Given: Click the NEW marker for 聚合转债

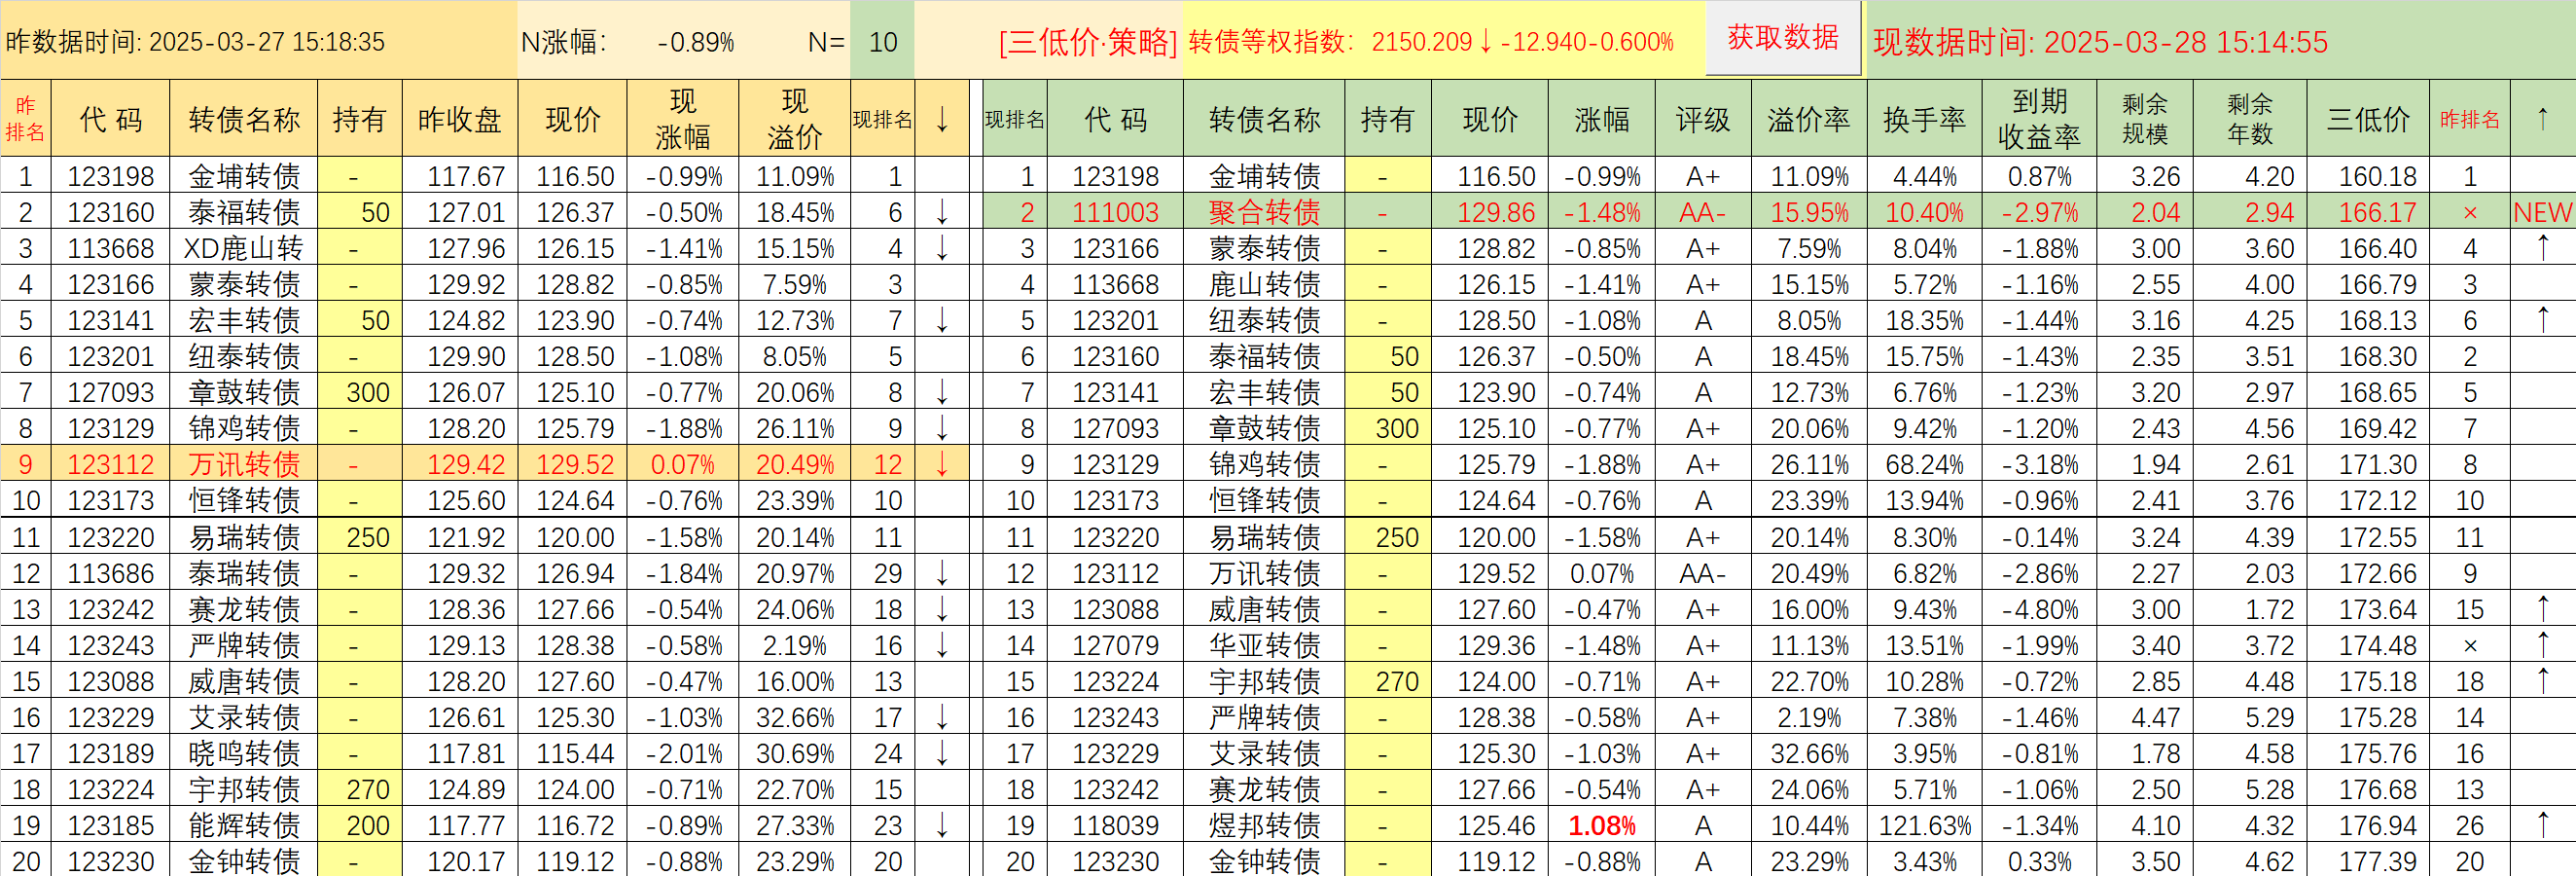Looking at the screenshot, I should [2542, 212].
